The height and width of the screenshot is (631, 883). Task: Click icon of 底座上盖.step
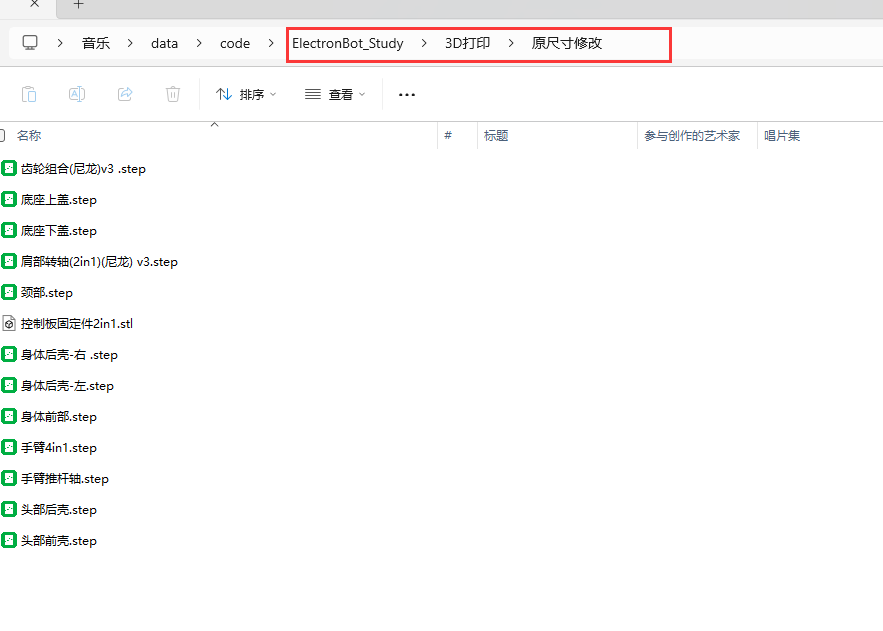click(8, 199)
